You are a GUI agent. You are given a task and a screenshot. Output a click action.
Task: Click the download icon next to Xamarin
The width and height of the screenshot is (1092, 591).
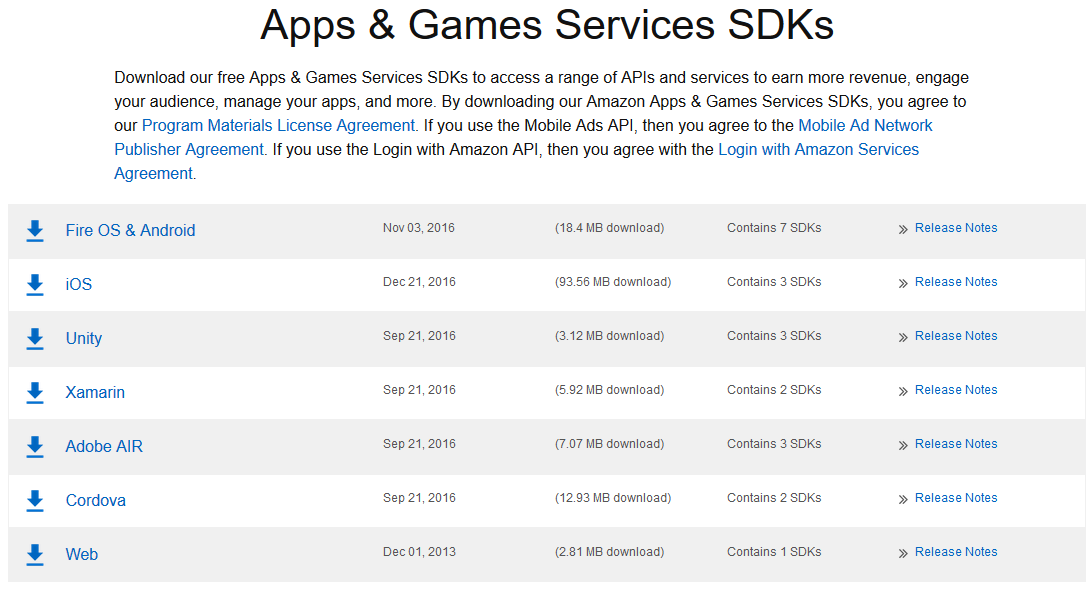[35, 393]
